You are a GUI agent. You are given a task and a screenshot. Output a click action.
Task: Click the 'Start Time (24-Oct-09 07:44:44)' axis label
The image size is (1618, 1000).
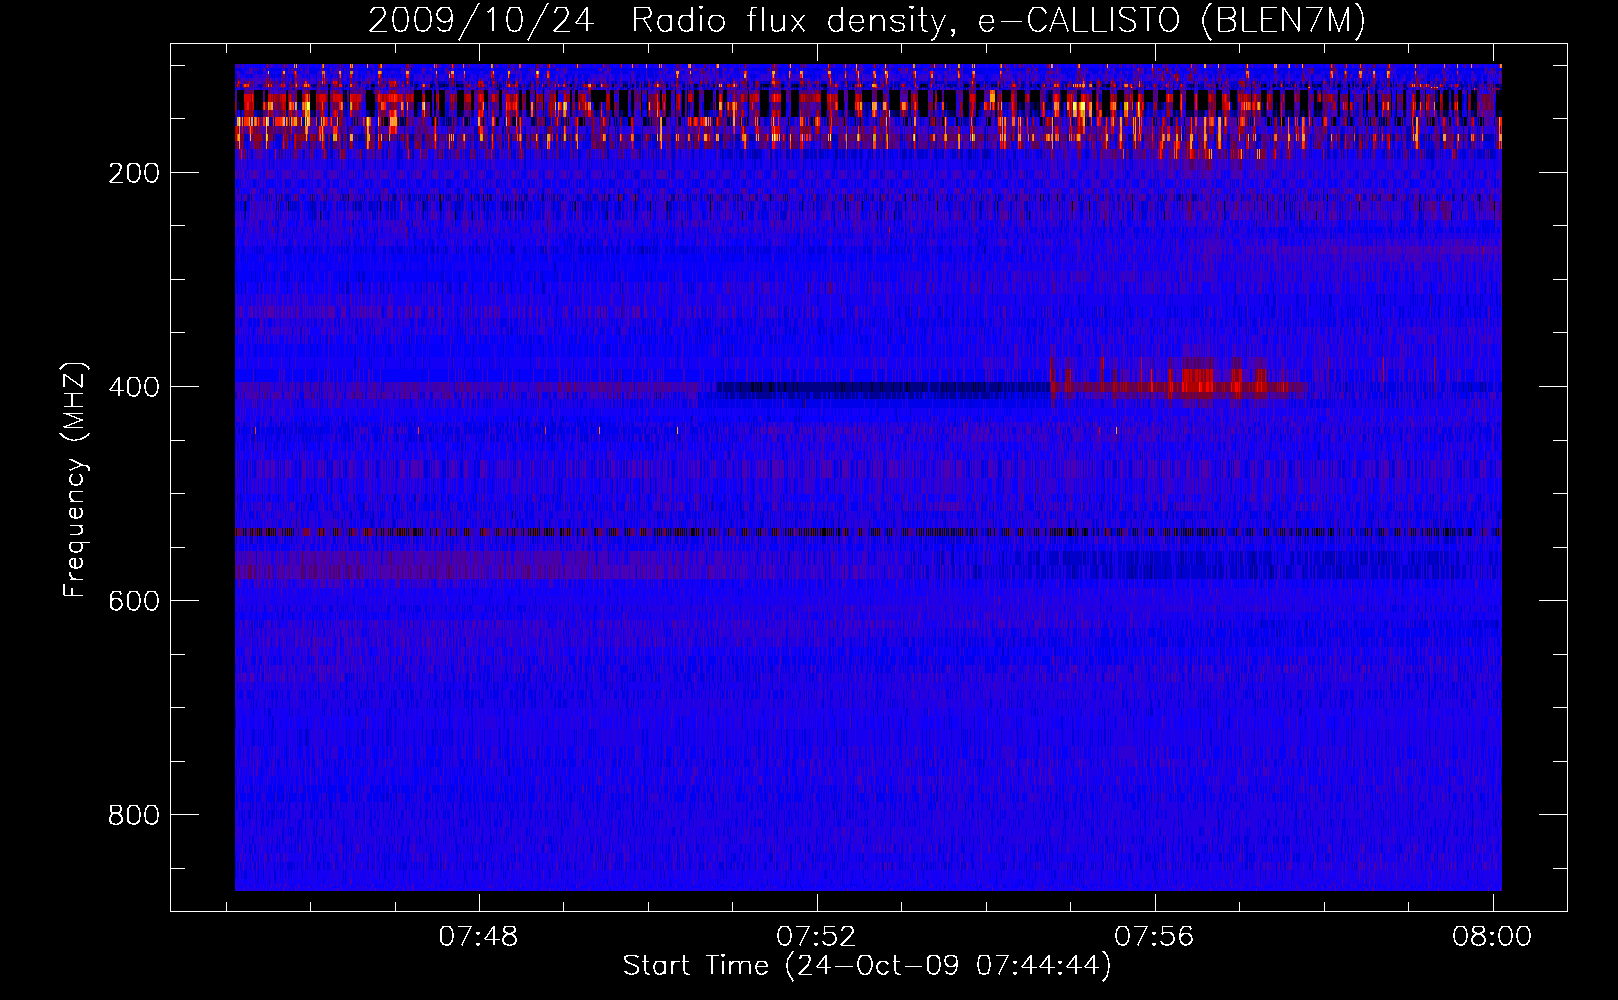867,966
